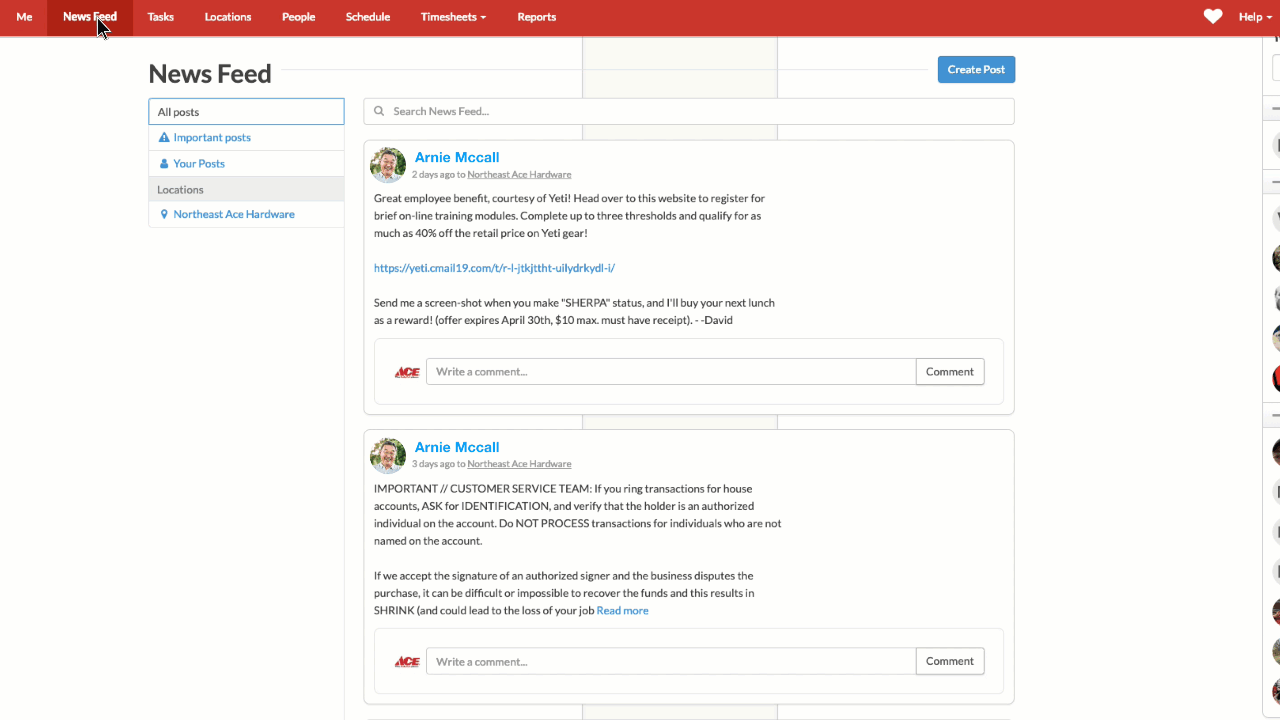
Task: Click the heart icon in the top navigation bar
Action: pyautogui.click(x=1212, y=16)
